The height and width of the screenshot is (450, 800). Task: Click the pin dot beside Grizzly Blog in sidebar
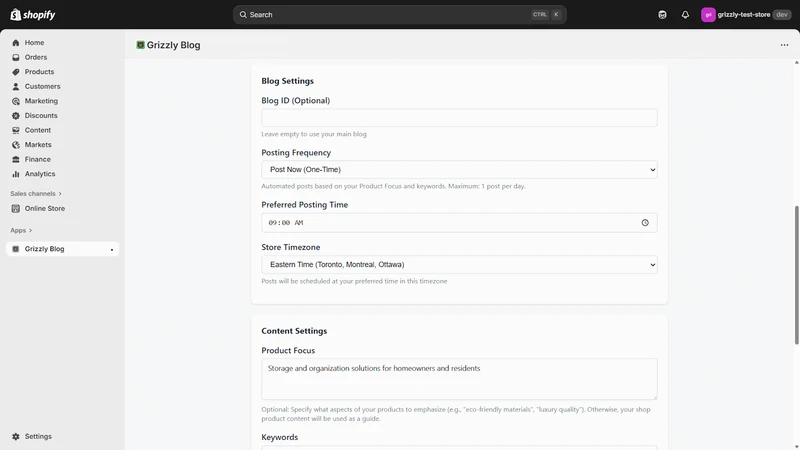coord(112,249)
